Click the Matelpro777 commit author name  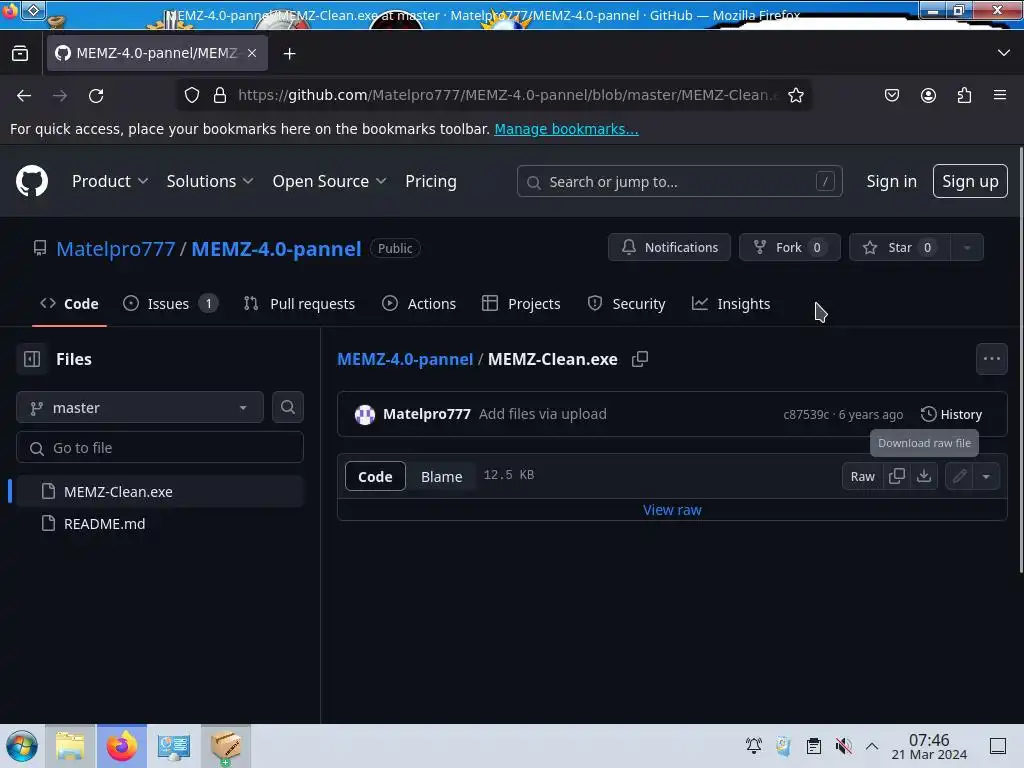click(x=426, y=414)
